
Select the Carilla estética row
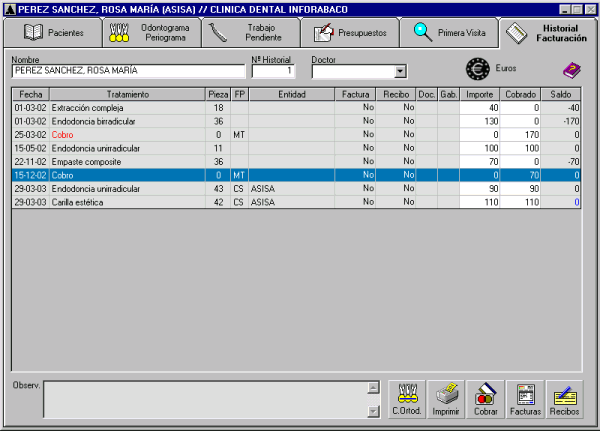click(x=296, y=202)
